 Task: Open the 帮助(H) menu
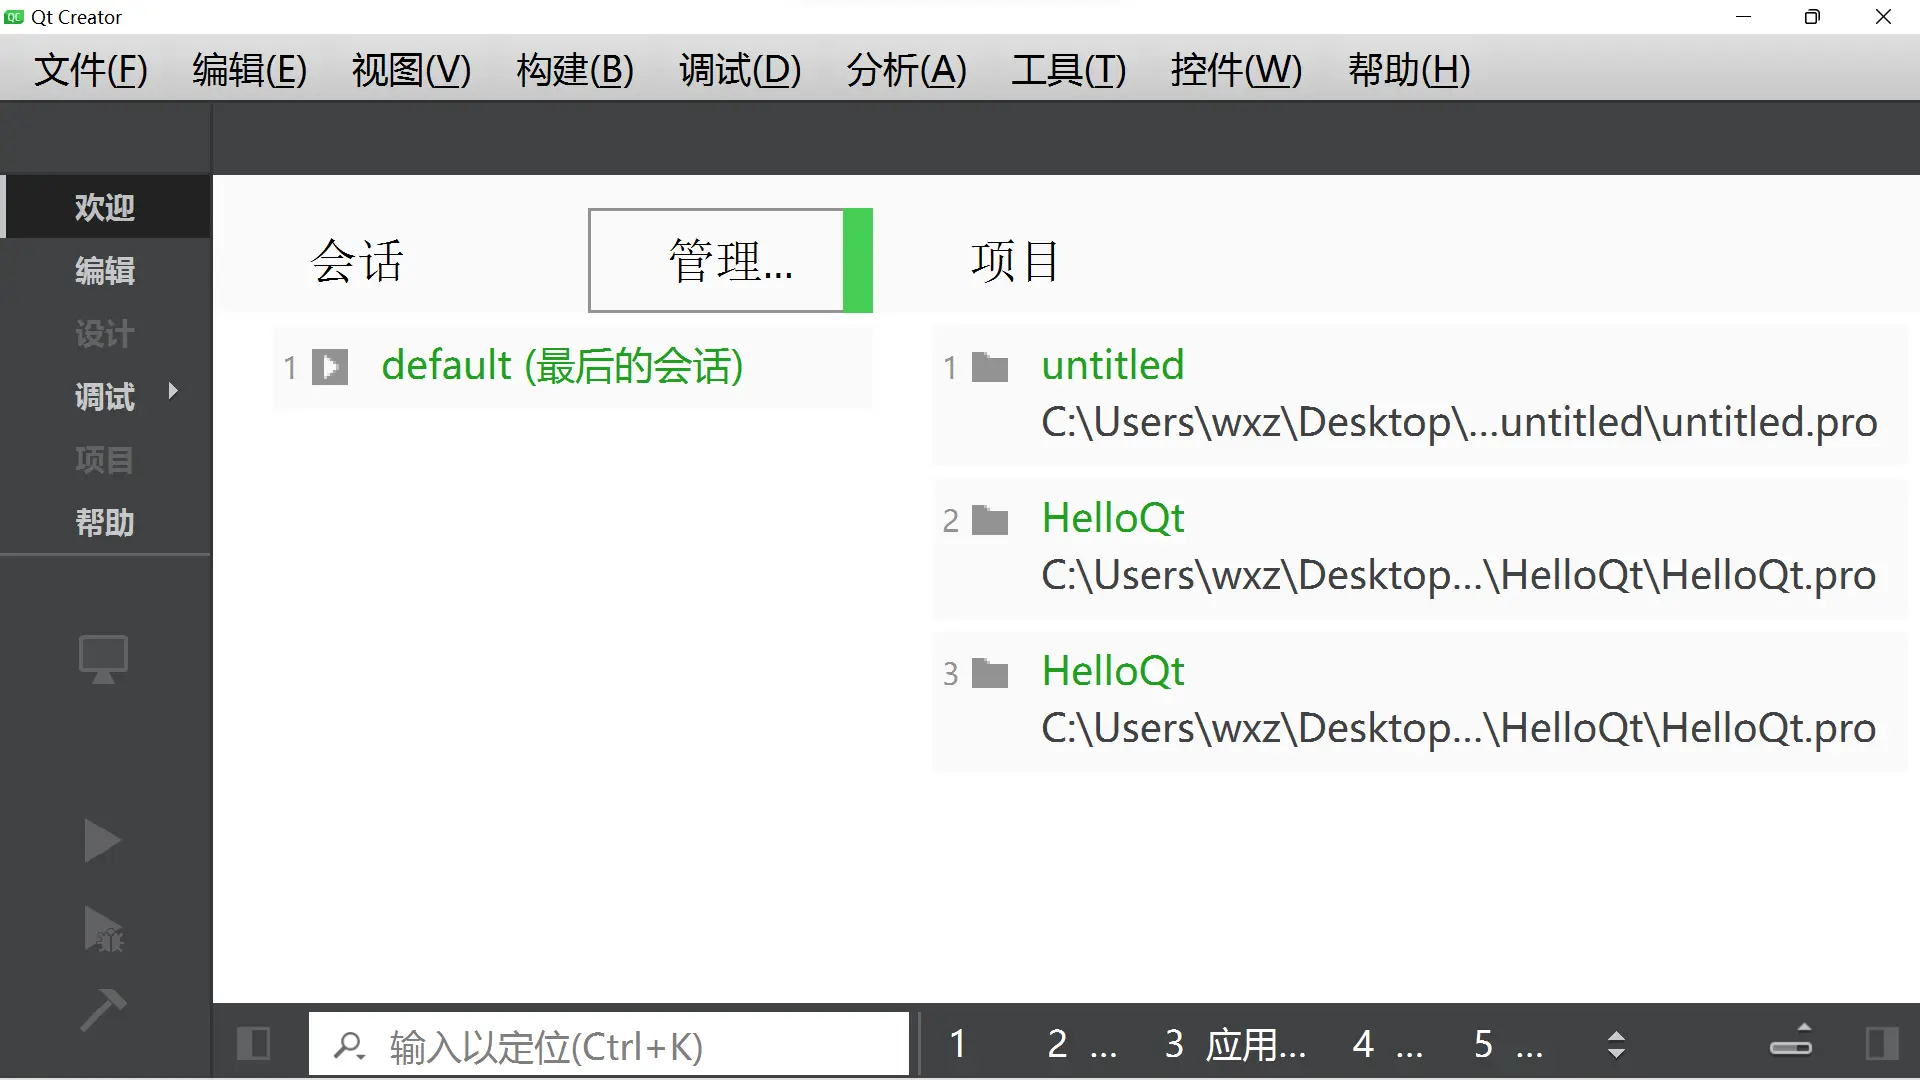point(1409,70)
